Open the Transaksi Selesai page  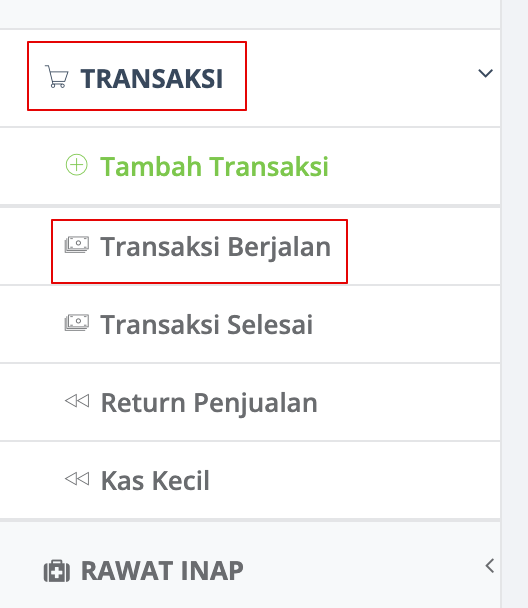[207, 324]
